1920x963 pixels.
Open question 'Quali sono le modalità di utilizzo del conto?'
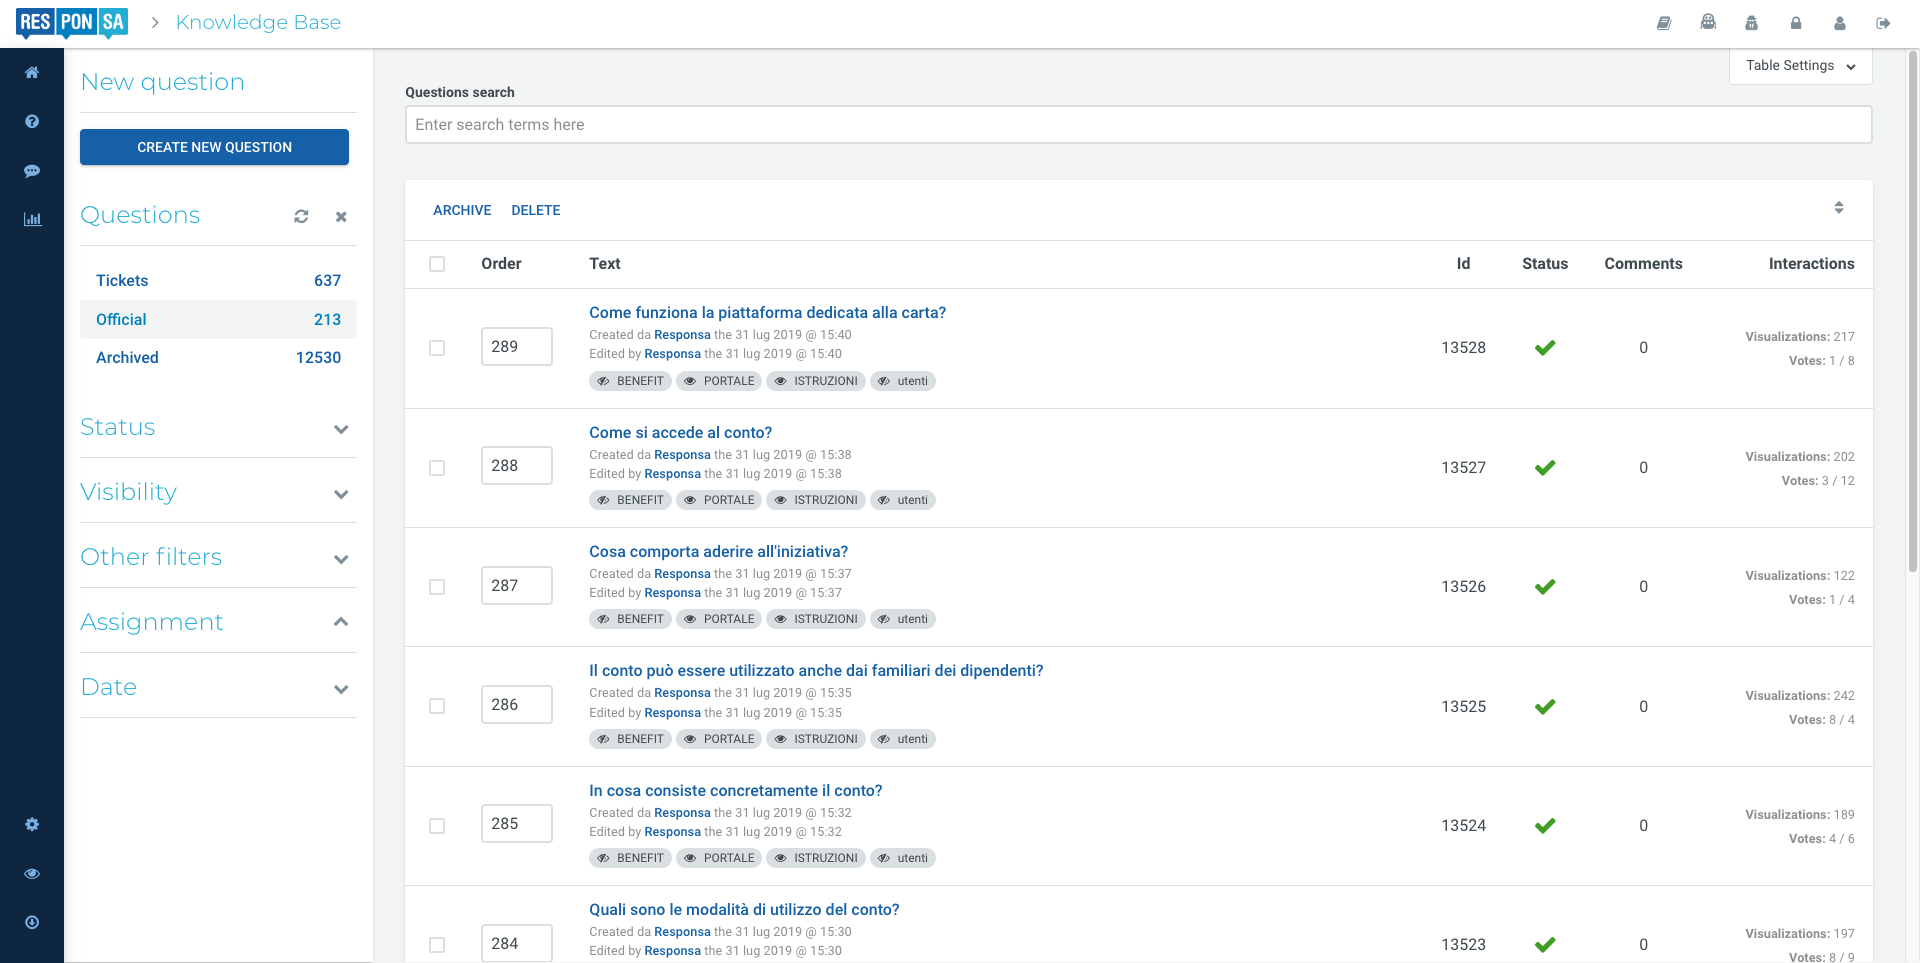click(744, 910)
